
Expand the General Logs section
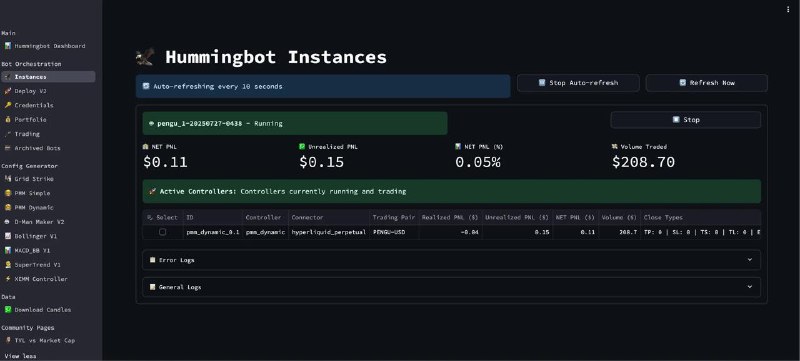[x=452, y=287]
